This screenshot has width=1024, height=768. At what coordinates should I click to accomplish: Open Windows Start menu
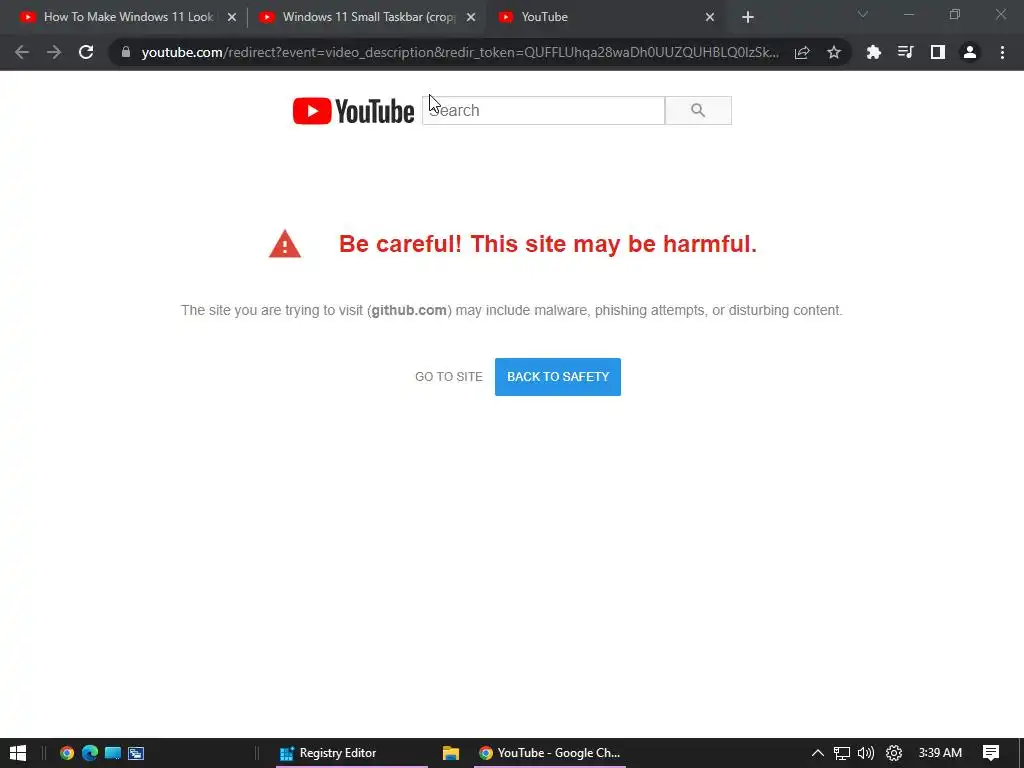tap(18, 753)
